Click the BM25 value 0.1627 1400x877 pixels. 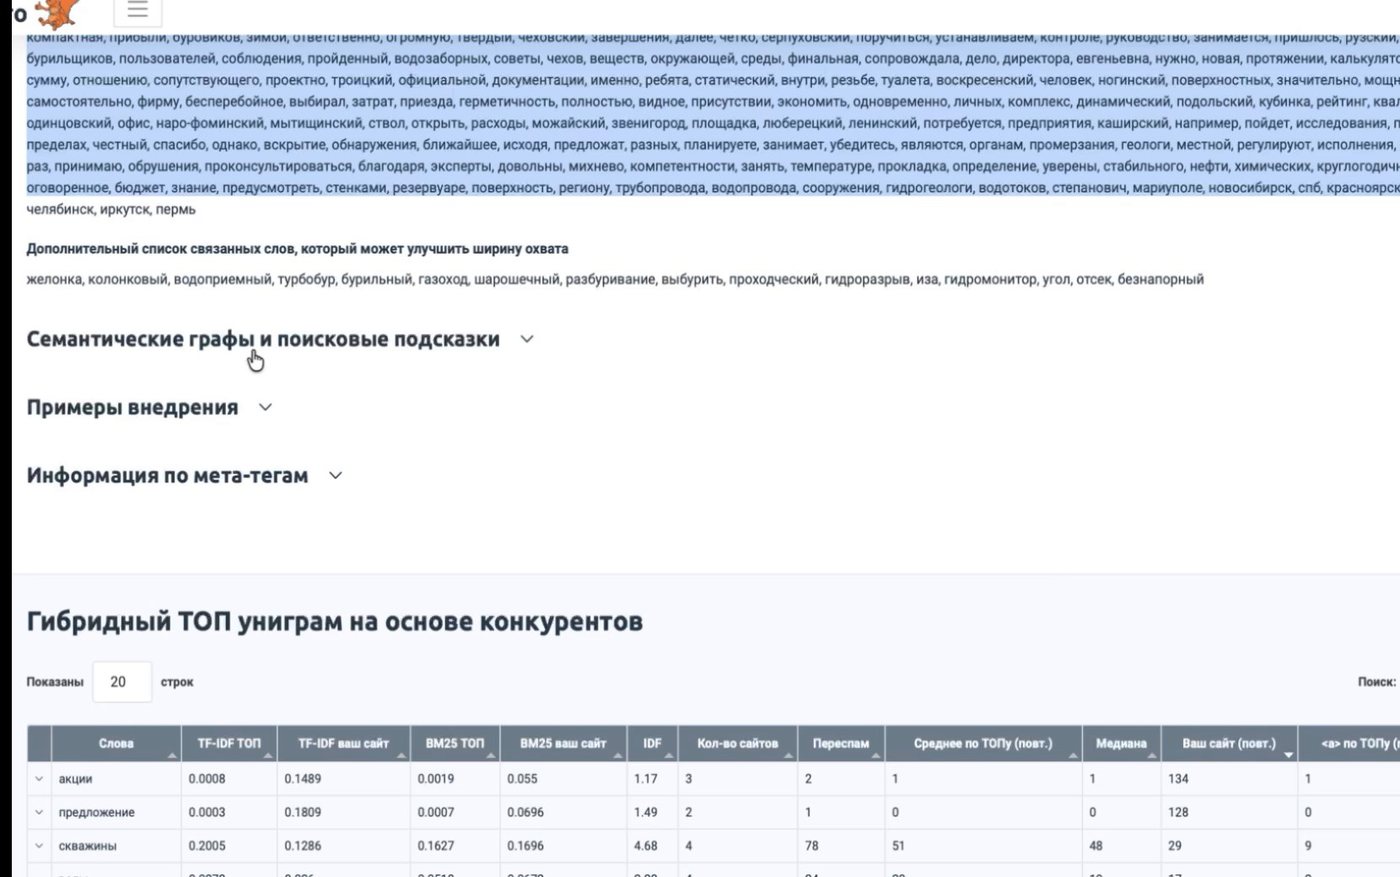[x=436, y=846]
